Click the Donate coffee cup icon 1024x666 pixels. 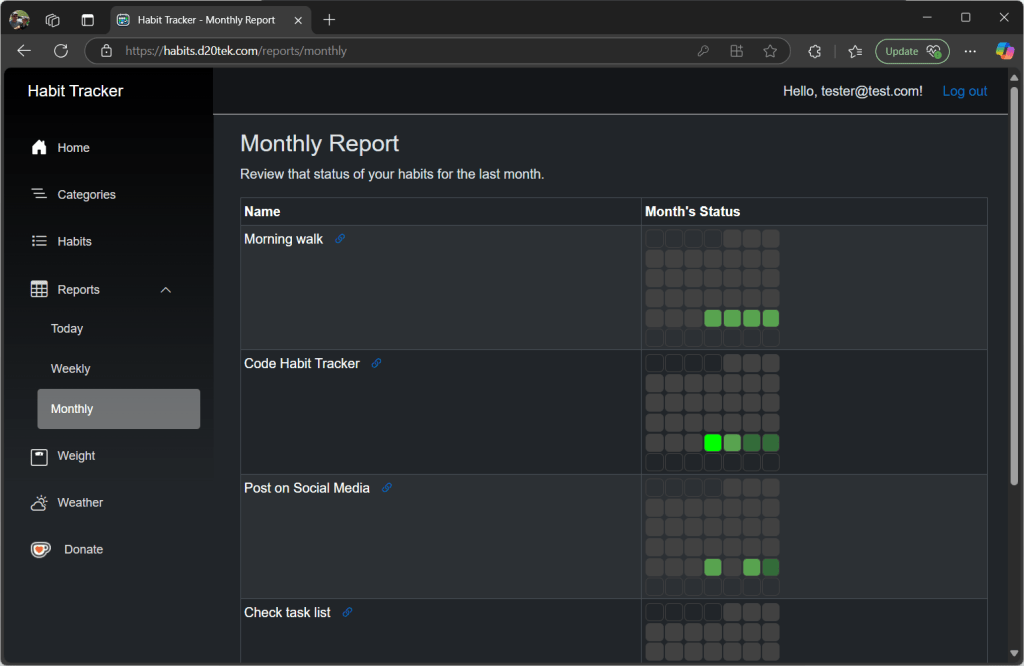click(x=40, y=549)
